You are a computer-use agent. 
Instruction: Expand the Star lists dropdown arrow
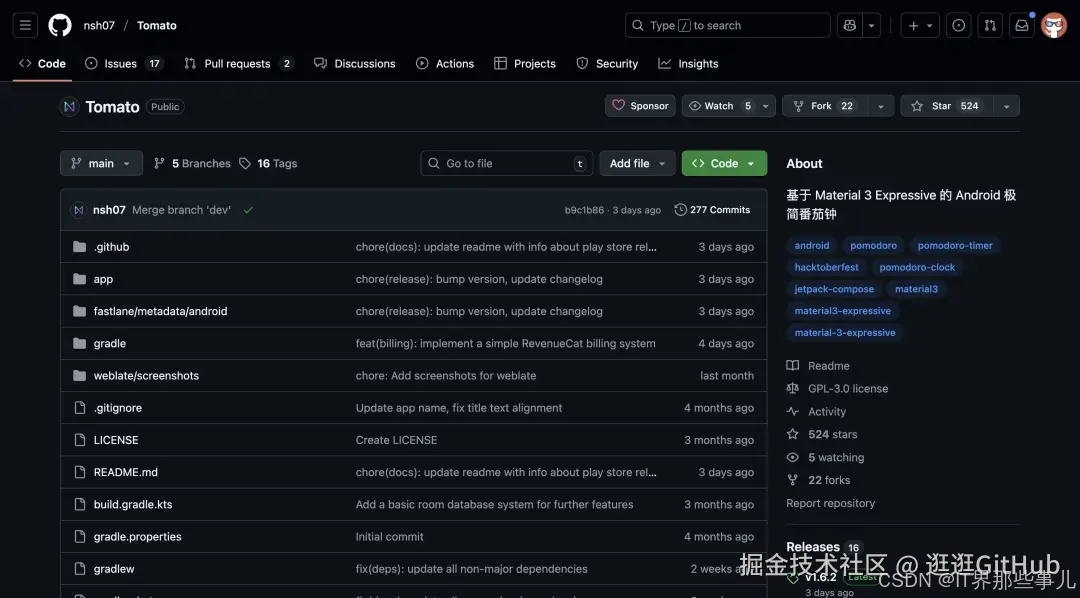coord(1006,106)
